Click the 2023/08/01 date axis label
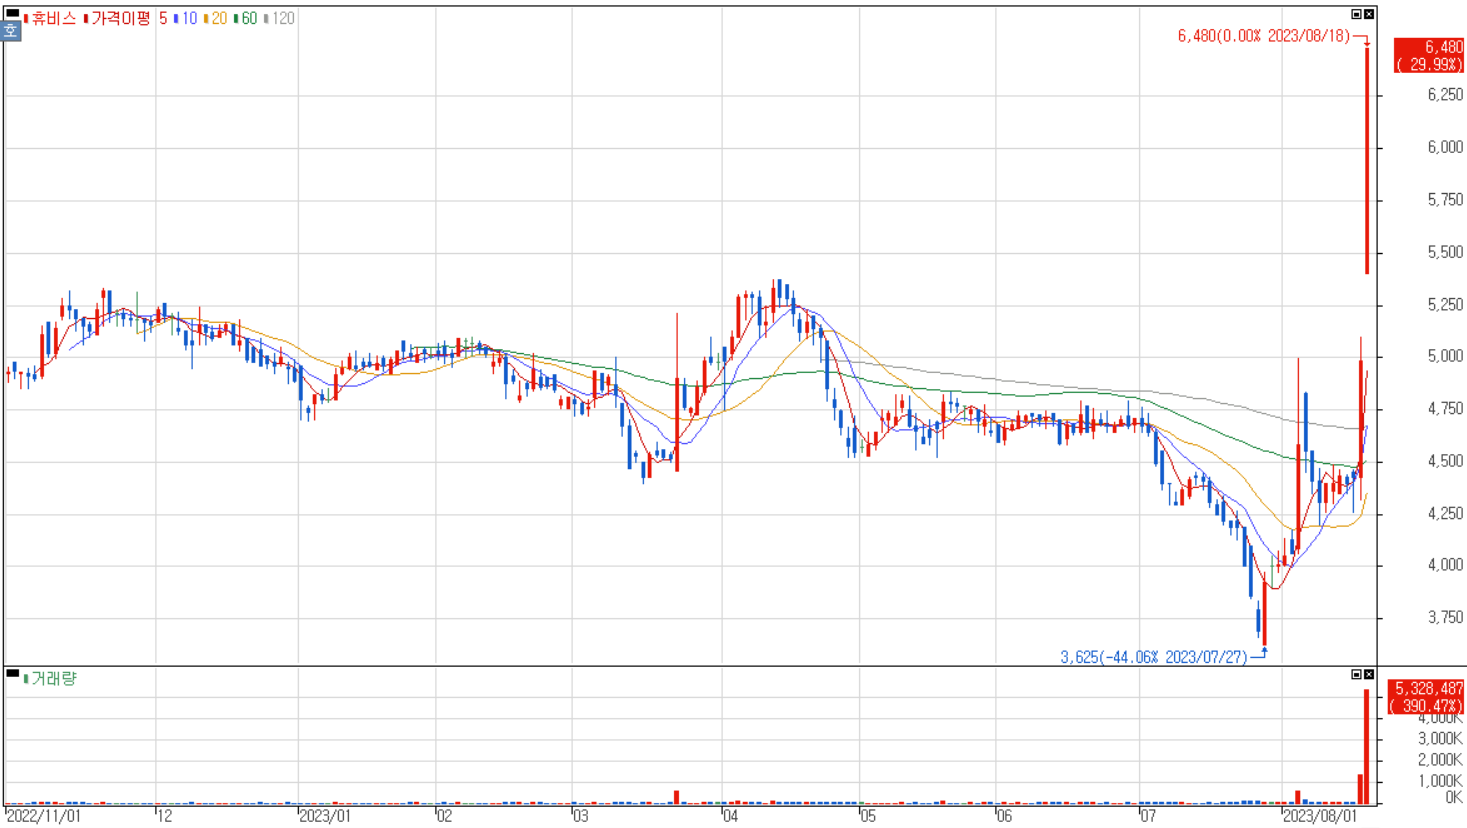The height and width of the screenshot is (828, 1467). [x=1321, y=816]
